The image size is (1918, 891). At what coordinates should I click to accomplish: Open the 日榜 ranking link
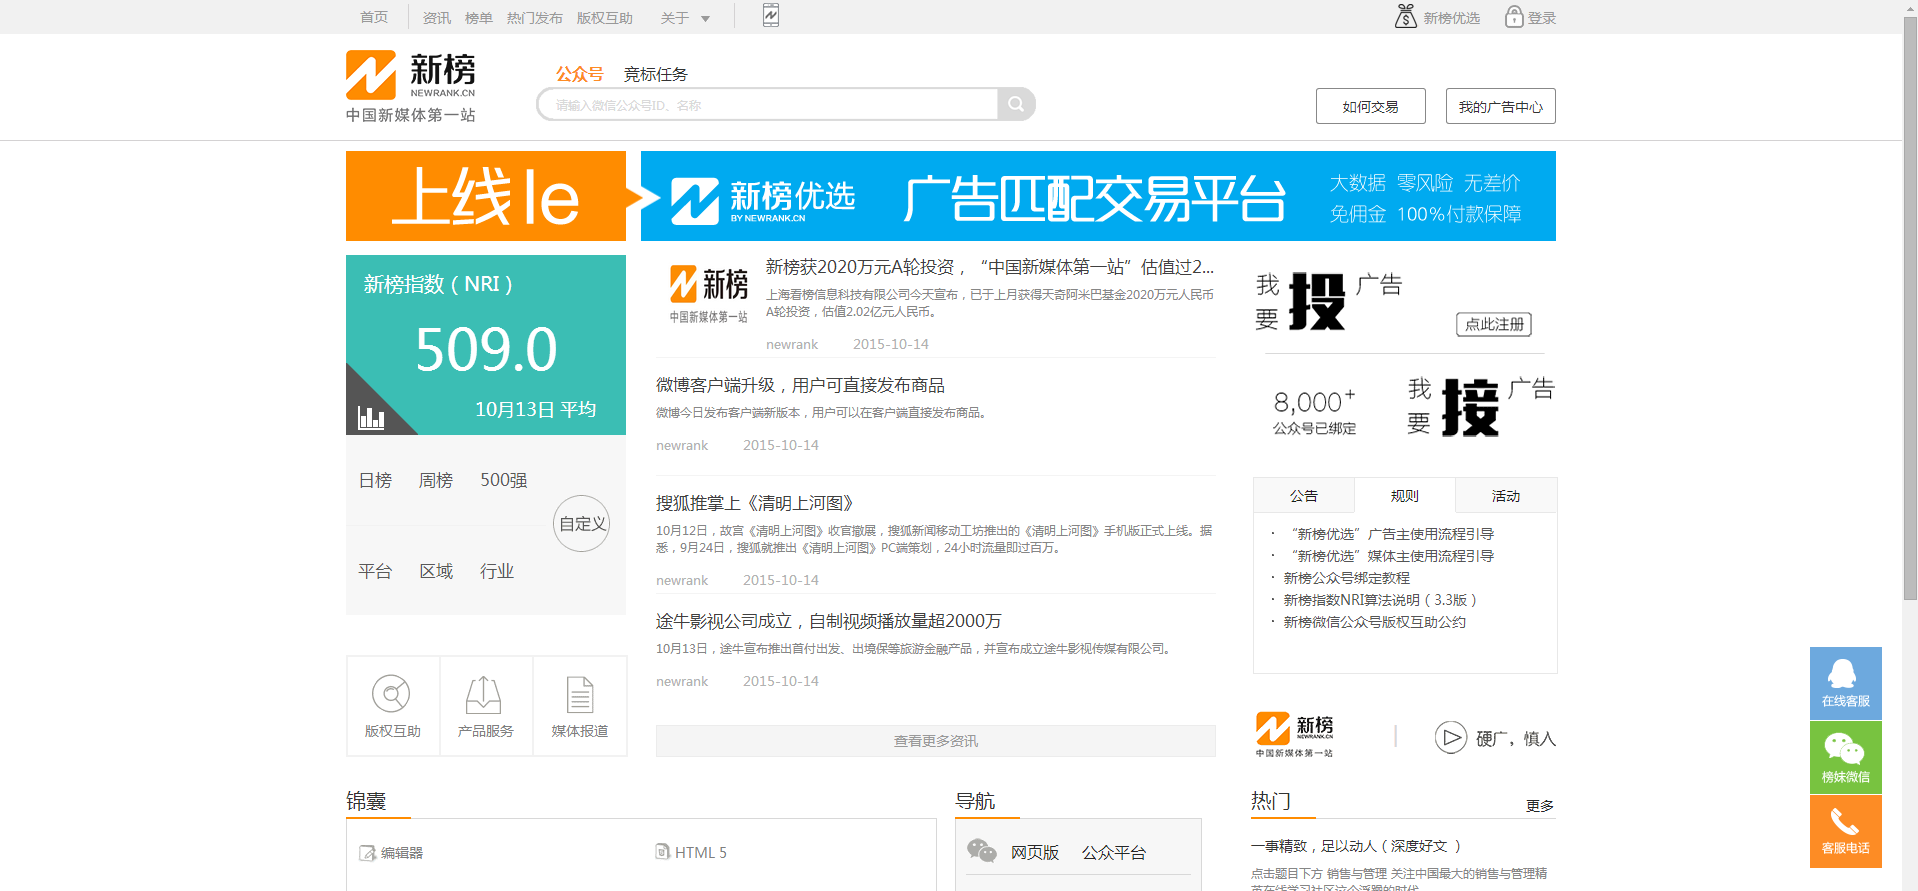(376, 480)
